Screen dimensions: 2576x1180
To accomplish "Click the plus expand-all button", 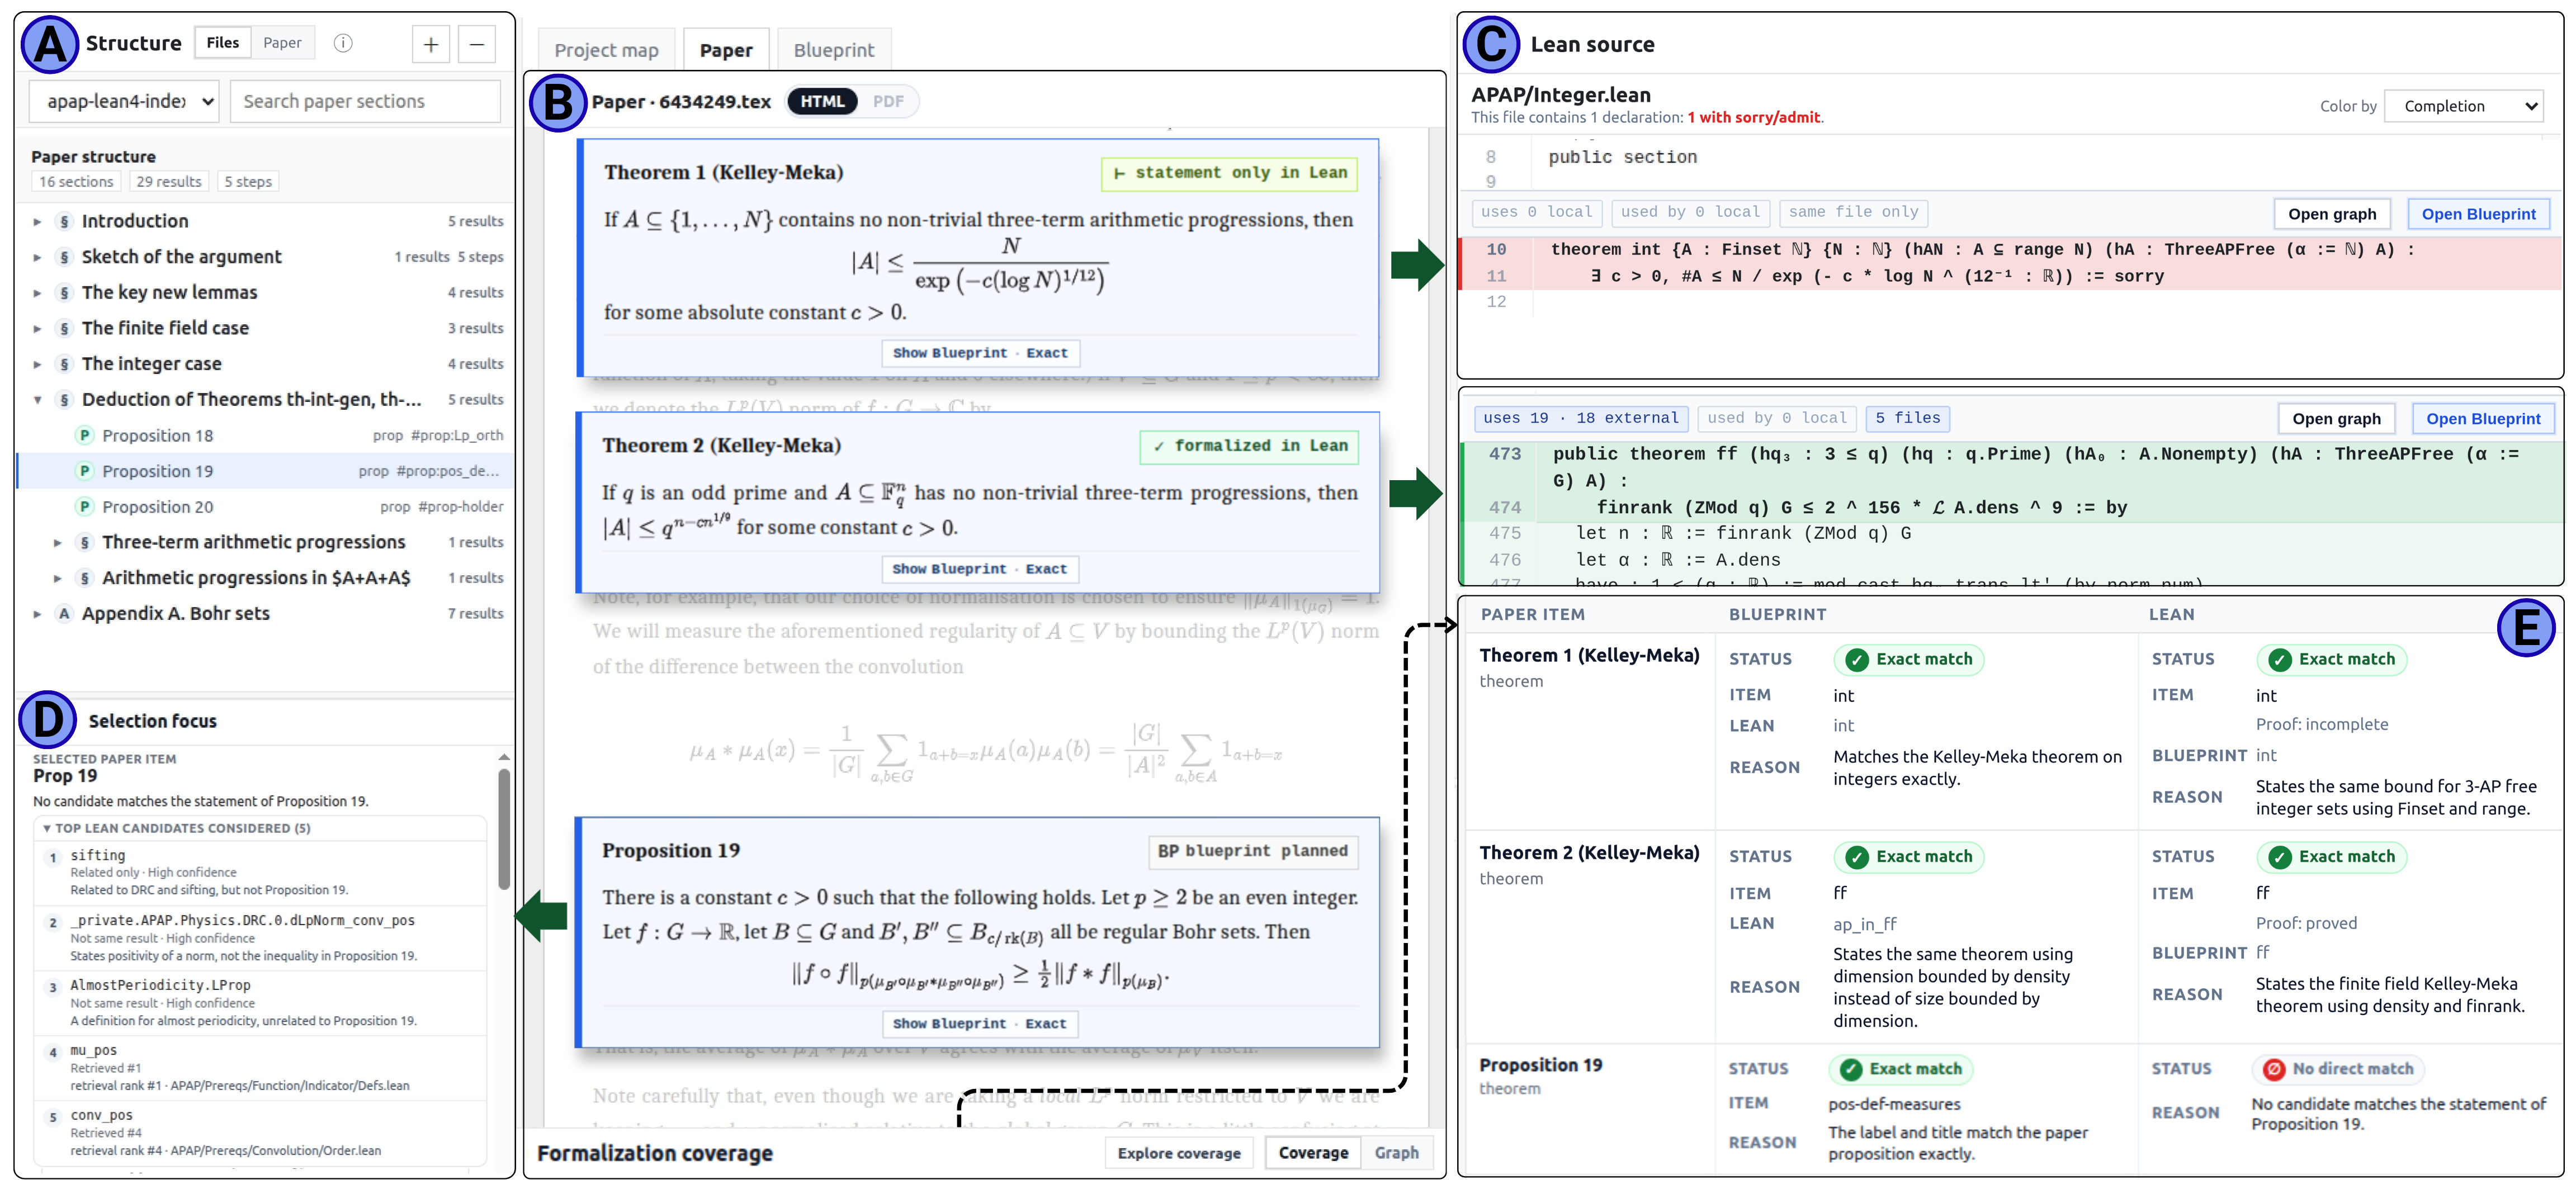I will pyautogui.click(x=431, y=44).
